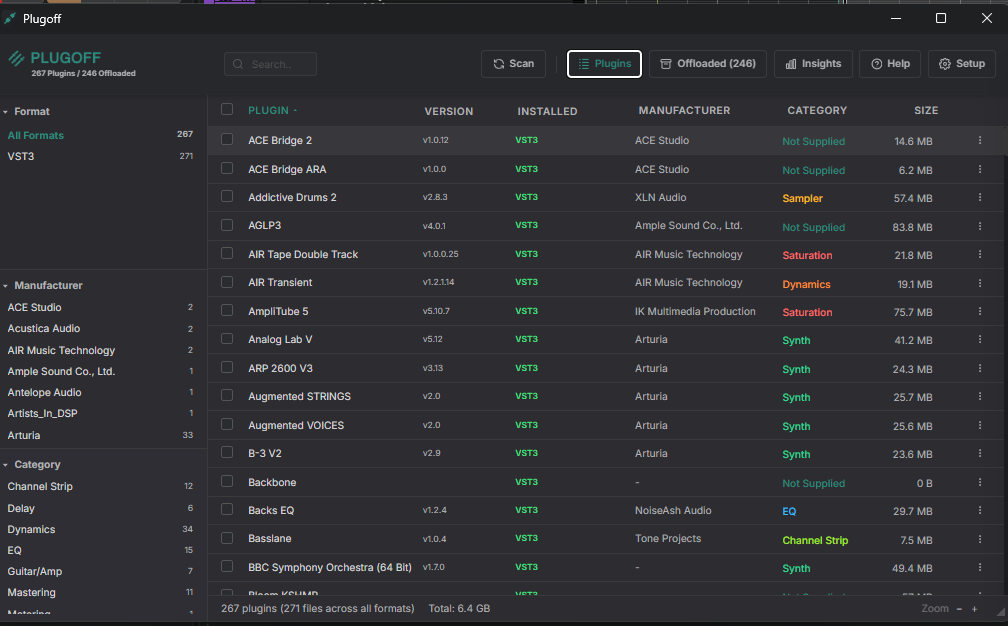Screen dimensions: 1008x626
Task: Open three-dot menu for ACE Bridge 2
Action: pos(980,141)
